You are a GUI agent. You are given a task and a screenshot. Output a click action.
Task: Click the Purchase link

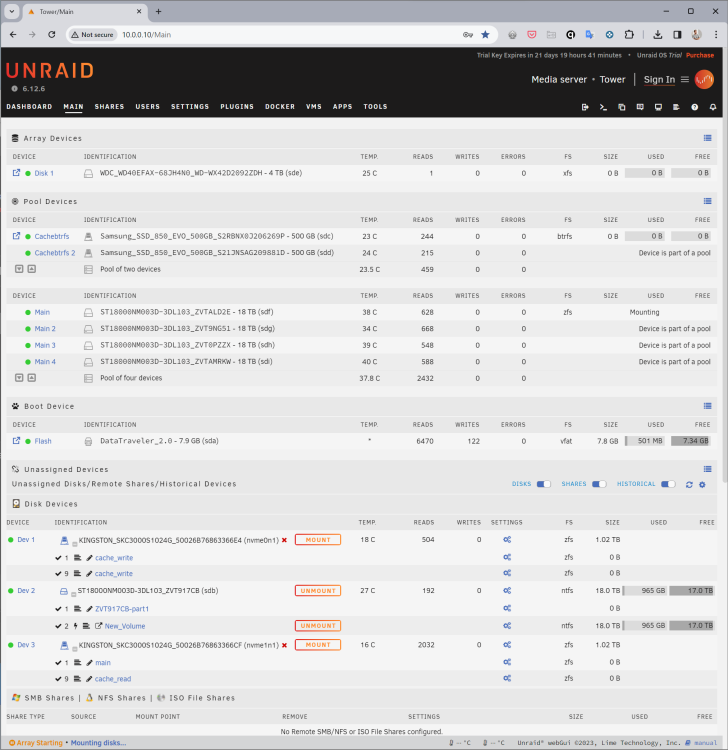700,55
